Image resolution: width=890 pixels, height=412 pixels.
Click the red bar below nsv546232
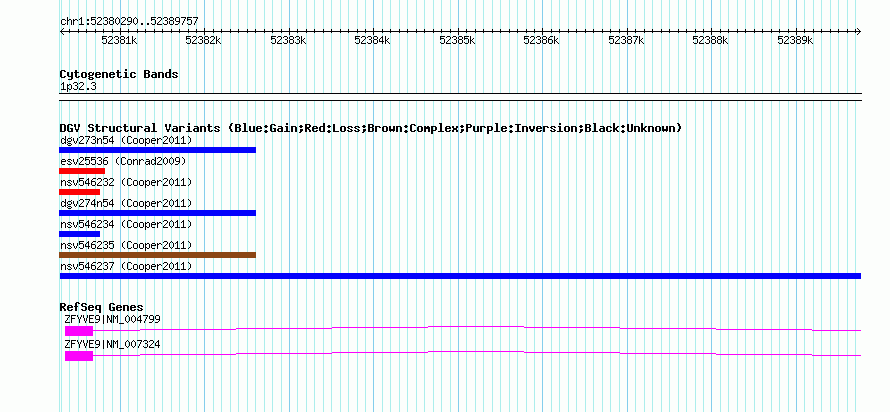(x=79, y=192)
